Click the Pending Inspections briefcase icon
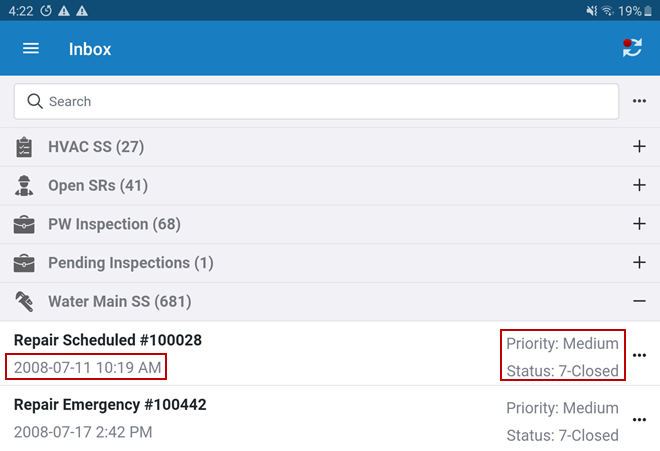660x451 pixels. [x=24, y=263]
